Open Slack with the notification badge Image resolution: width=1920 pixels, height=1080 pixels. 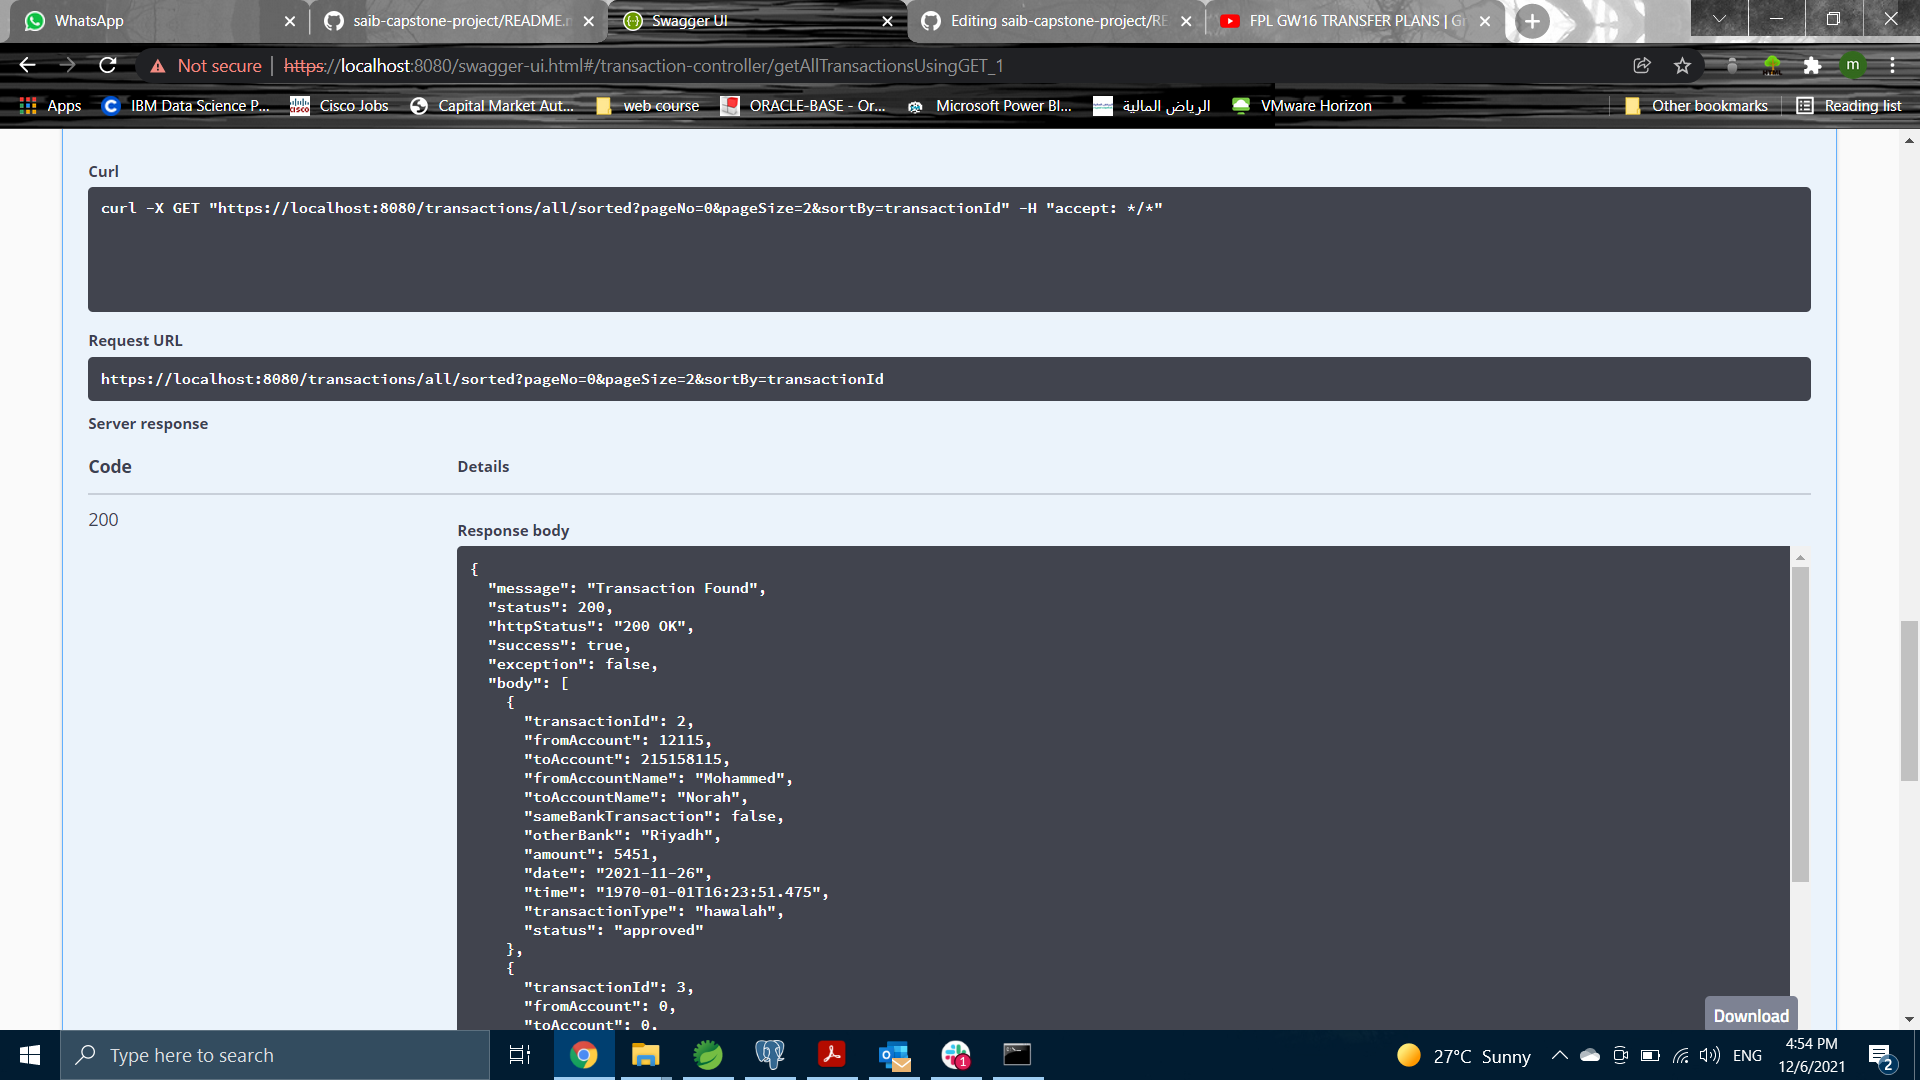point(955,1055)
